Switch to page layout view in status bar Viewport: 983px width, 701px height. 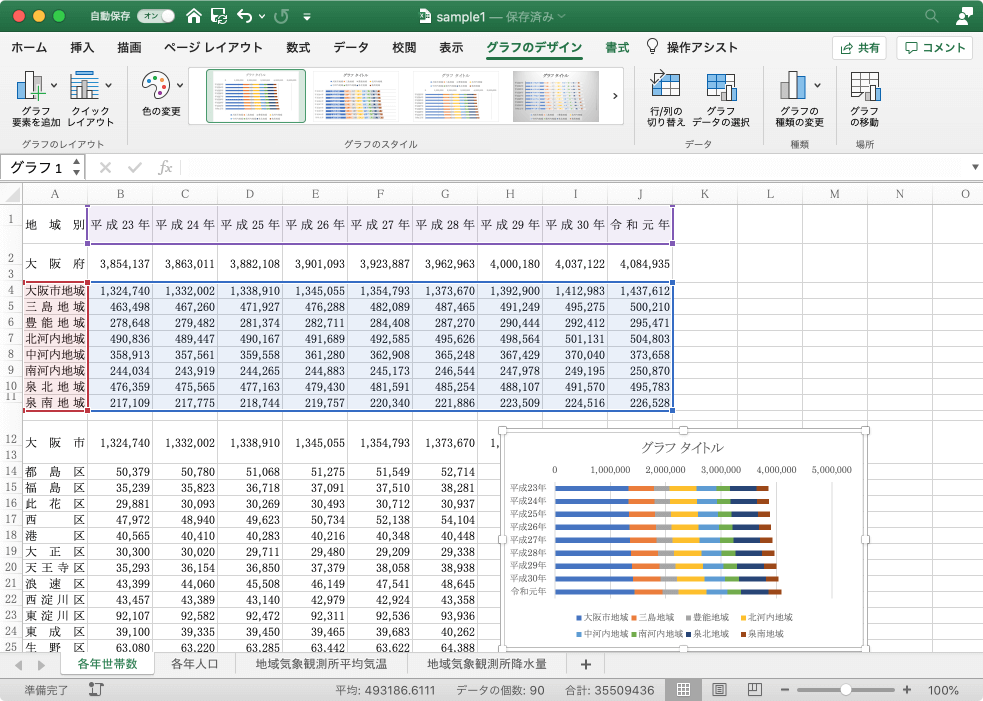(x=719, y=690)
